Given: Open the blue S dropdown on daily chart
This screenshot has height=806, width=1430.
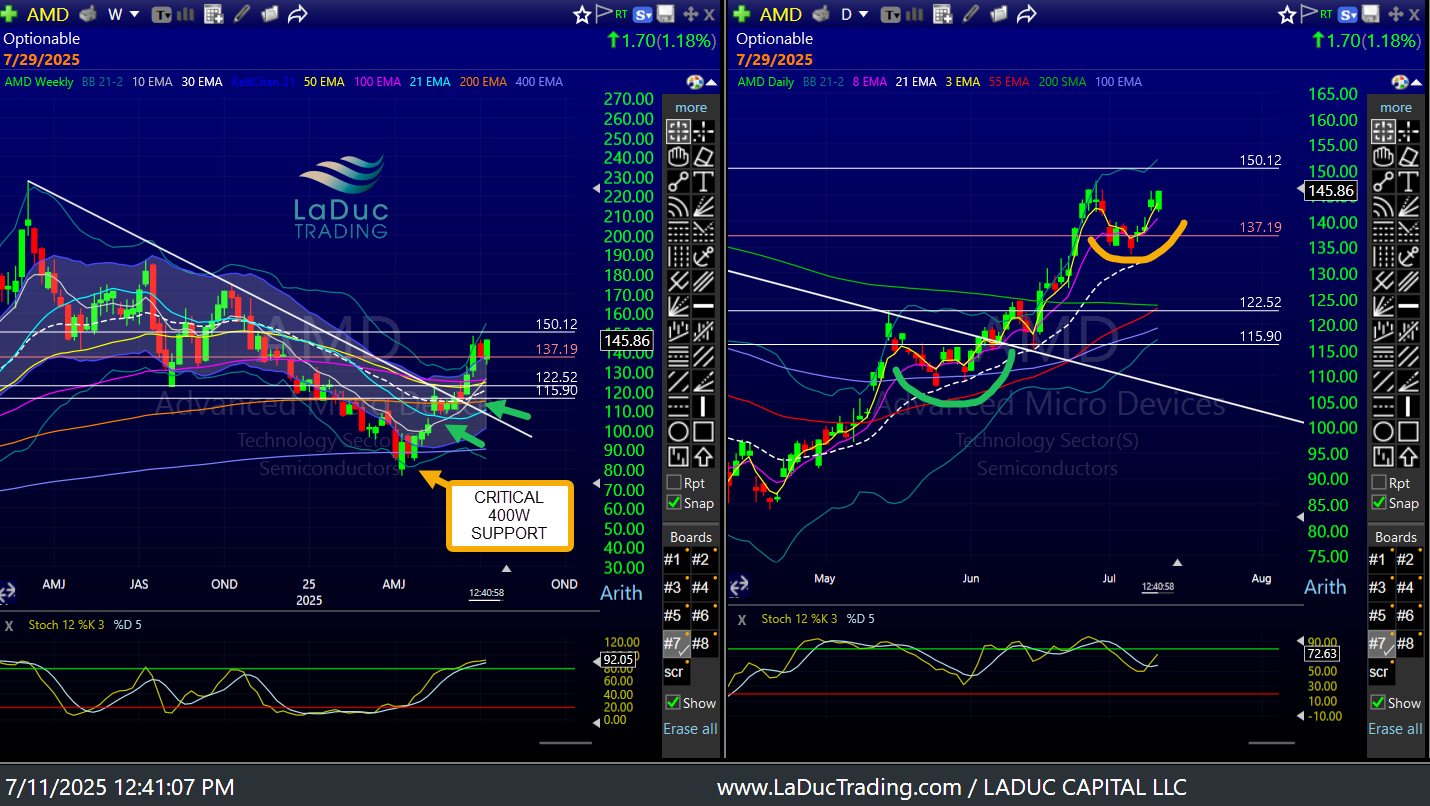Looking at the screenshot, I should (x=1347, y=14).
